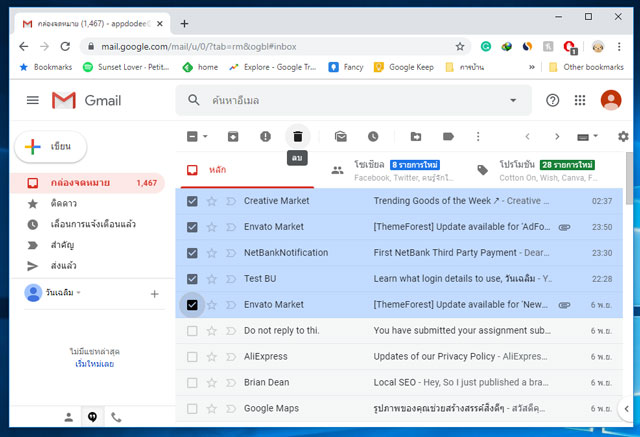Select the Brian Dean email checkbox
The image size is (640, 437).
click(x=192, y=383)
